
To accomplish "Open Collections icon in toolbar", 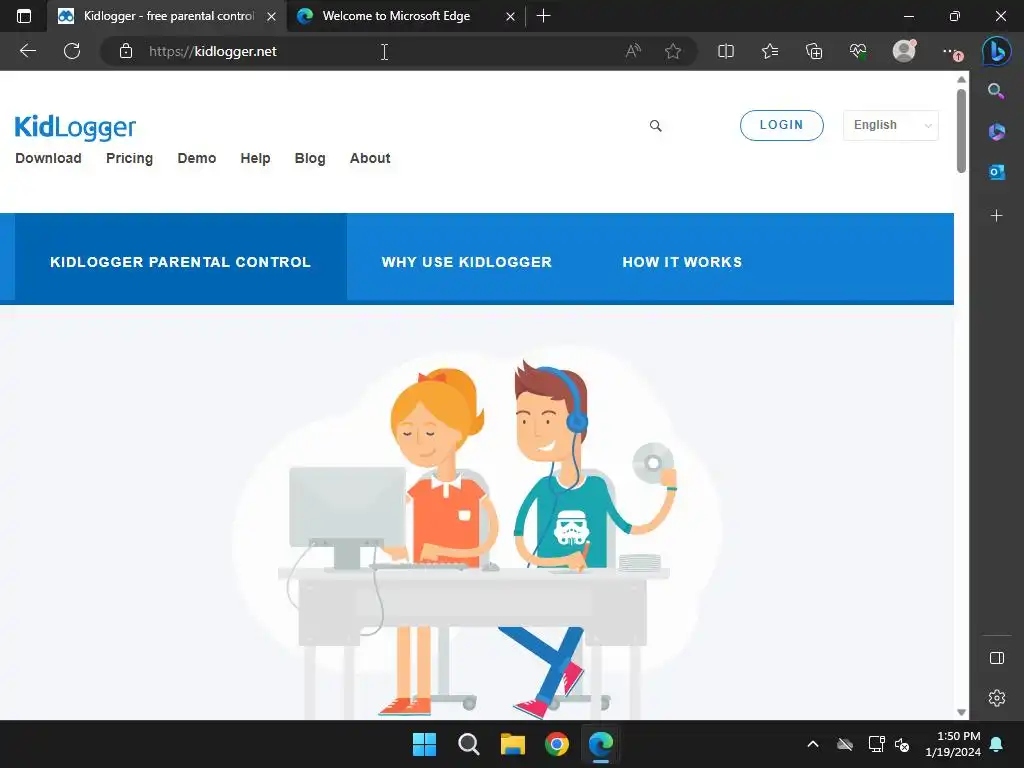I will (x=814, y=51).
